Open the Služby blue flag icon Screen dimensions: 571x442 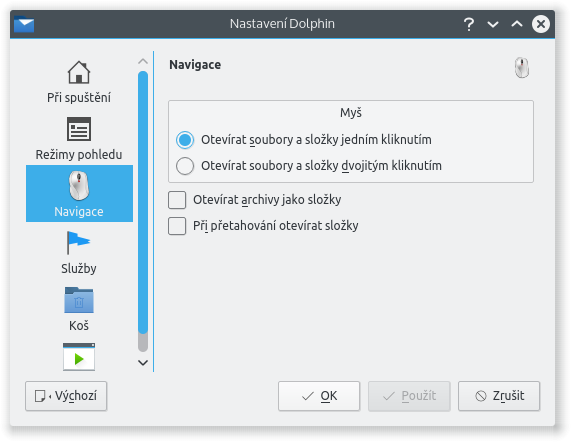79,242
